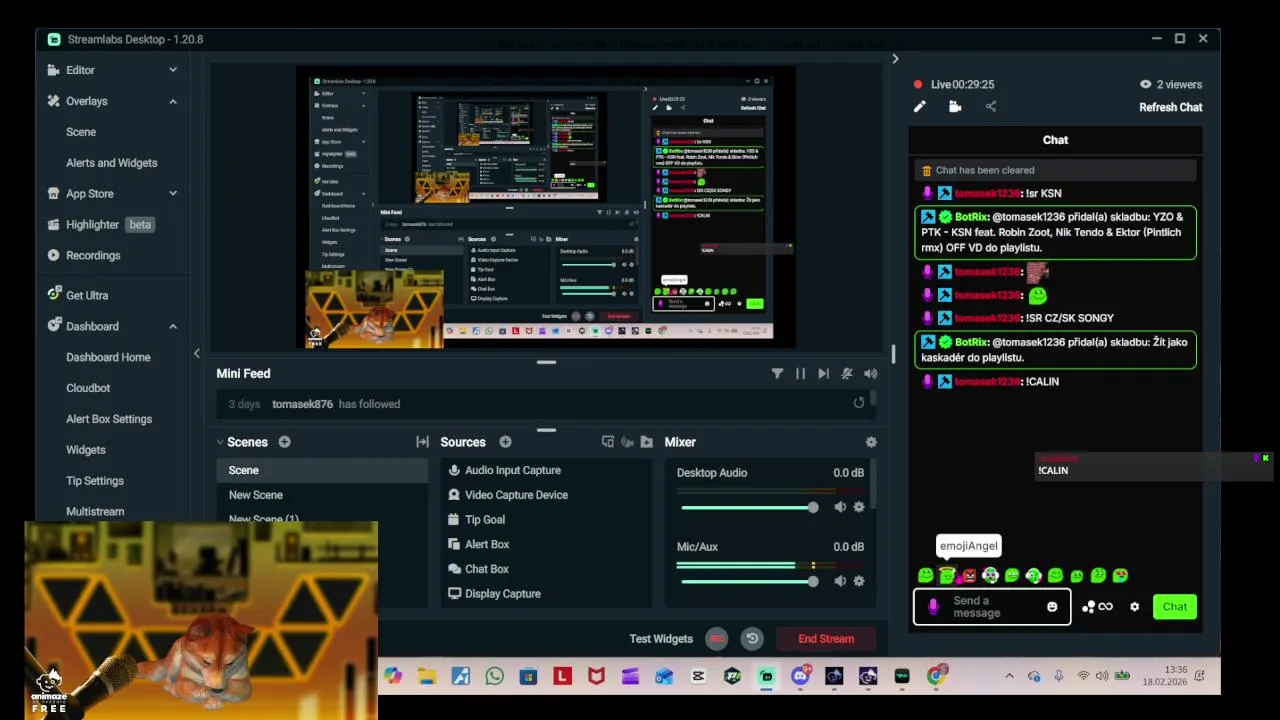1280x720 pixels.
Task: Adjust the Mic/Aux volume slider
Action: coord(750,581)
